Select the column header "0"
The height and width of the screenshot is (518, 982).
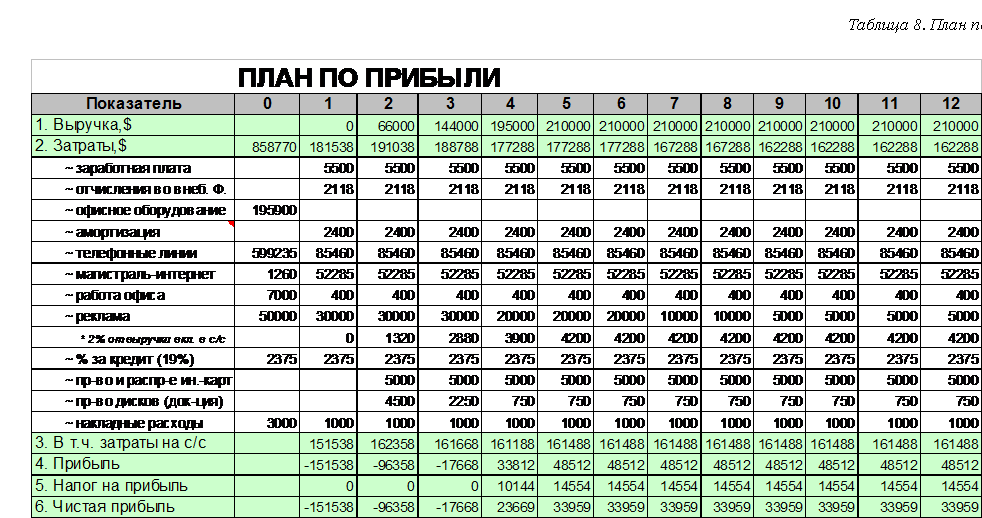(267, 103)
